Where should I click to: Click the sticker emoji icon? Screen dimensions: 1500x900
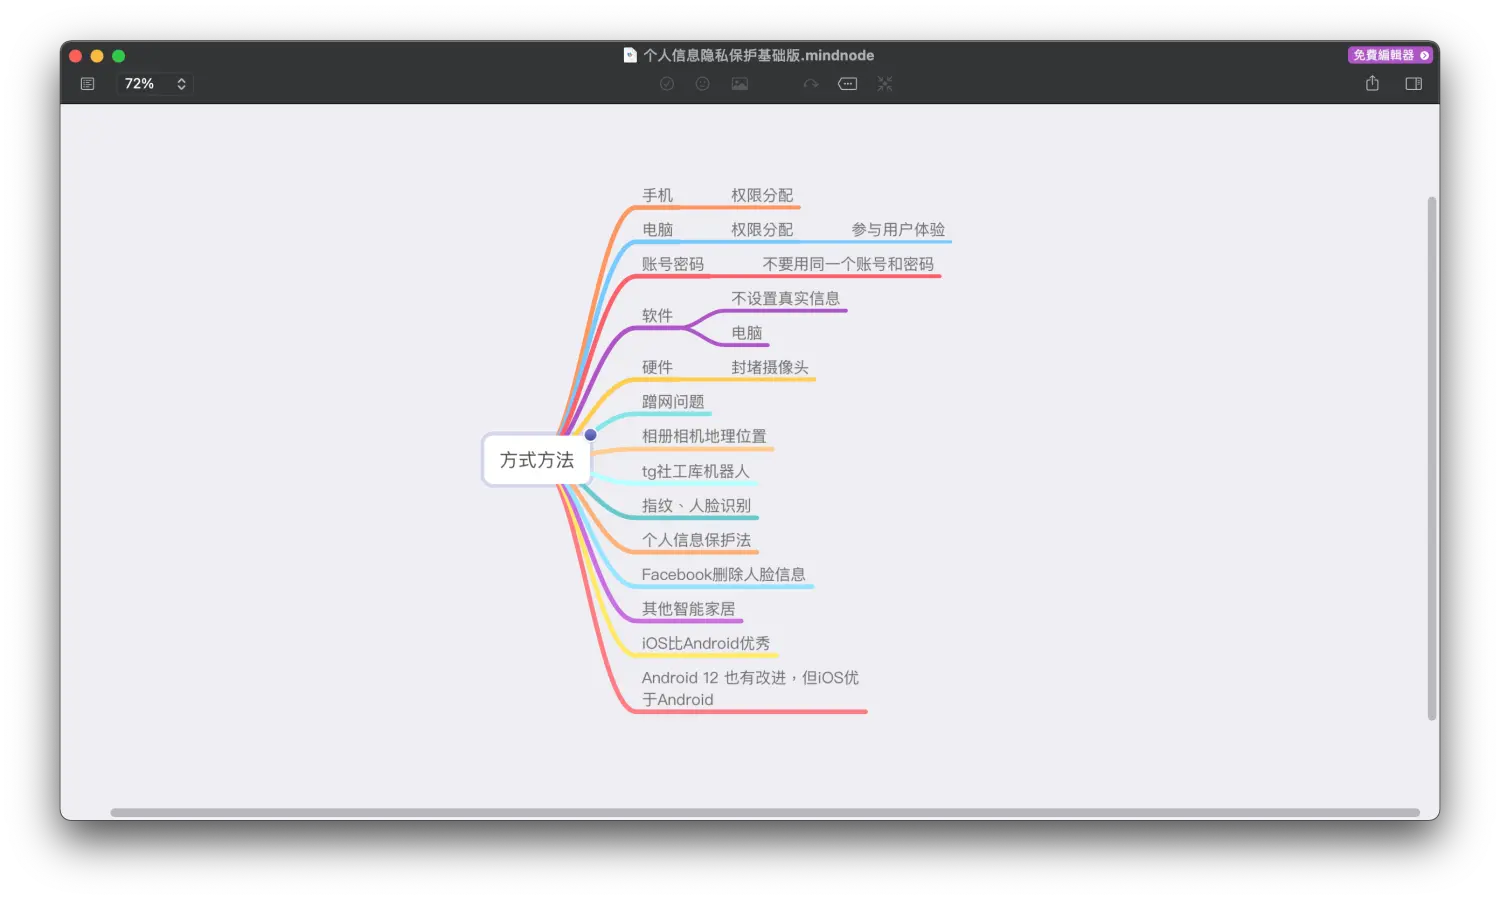703,84
